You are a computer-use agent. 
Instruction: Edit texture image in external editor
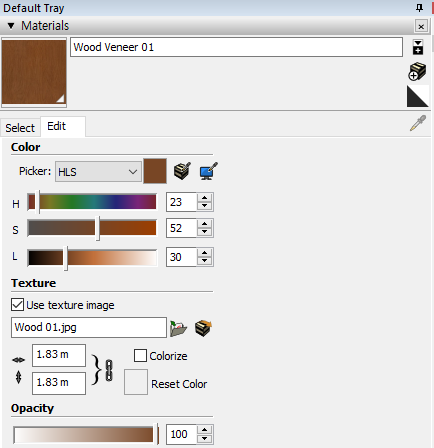click(x=203, y=328)
